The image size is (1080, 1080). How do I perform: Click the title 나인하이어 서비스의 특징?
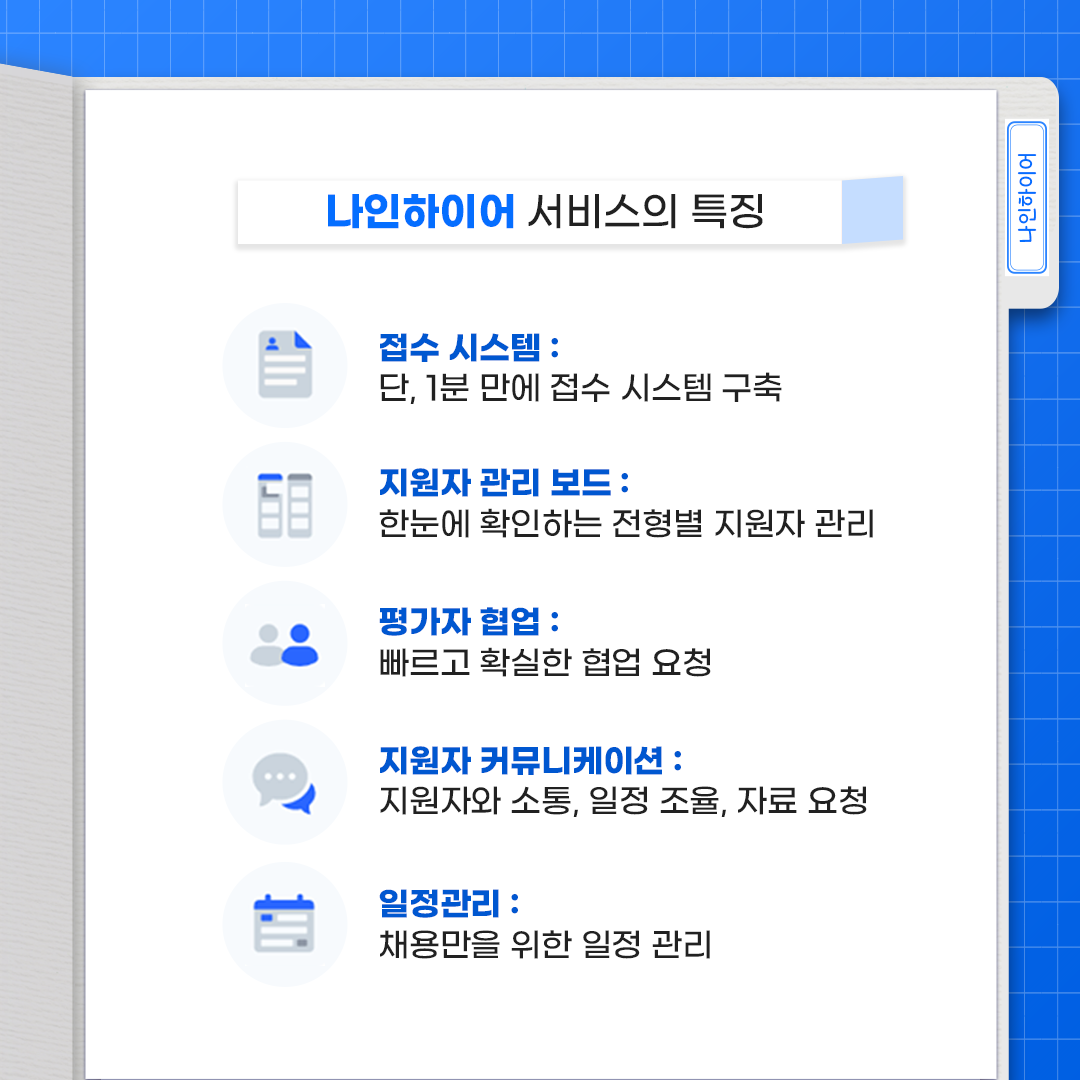(544, 211)
